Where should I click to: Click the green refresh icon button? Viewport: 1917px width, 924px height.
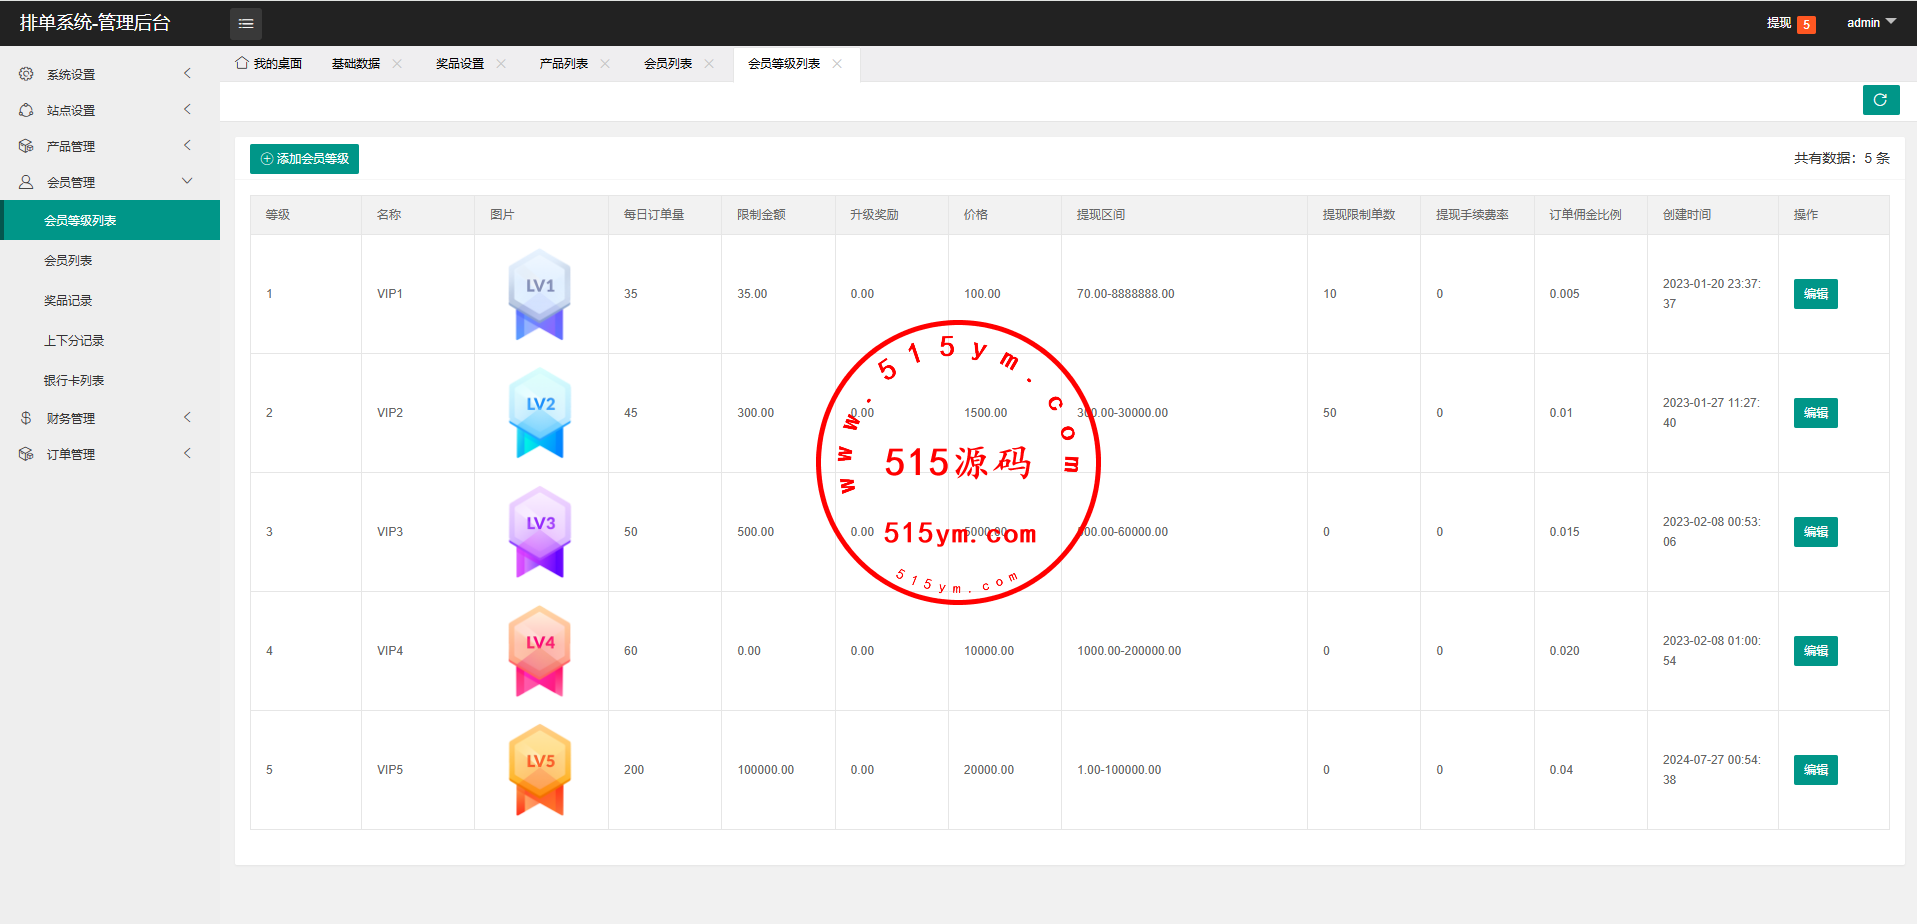tap(1880, 100)
